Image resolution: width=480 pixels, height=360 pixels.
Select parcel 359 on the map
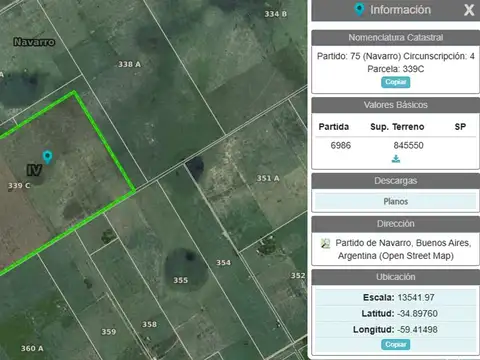pos(109,332)
